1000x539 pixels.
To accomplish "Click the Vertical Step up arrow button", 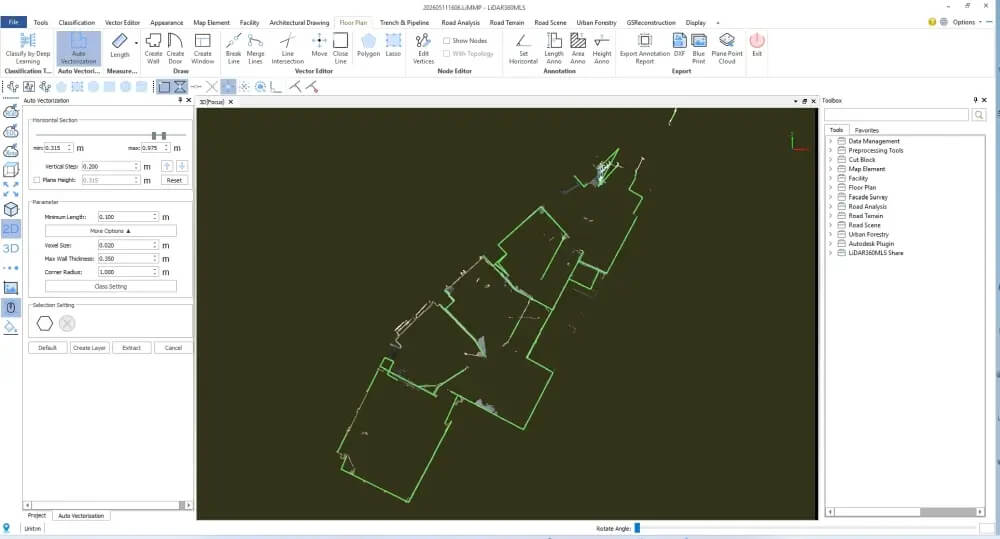I will pyautogui.click(x=167, y=166).
